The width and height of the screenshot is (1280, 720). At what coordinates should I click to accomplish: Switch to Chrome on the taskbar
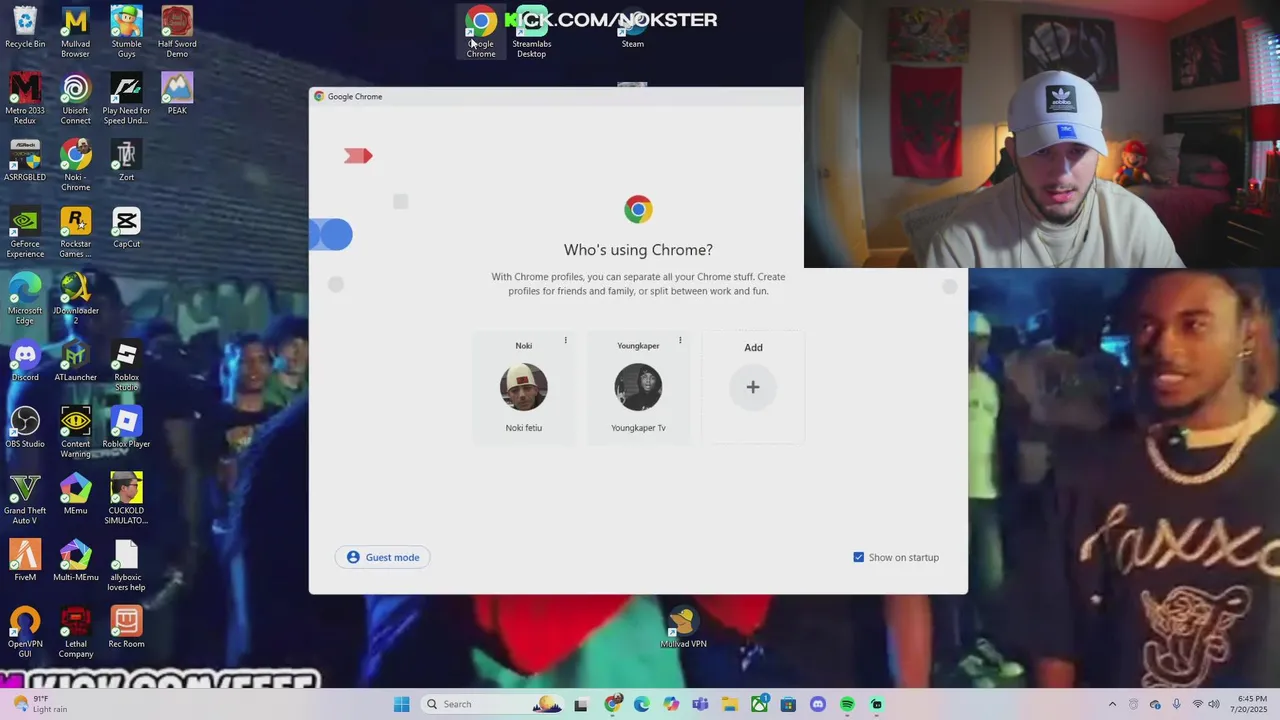coord(613,705)
